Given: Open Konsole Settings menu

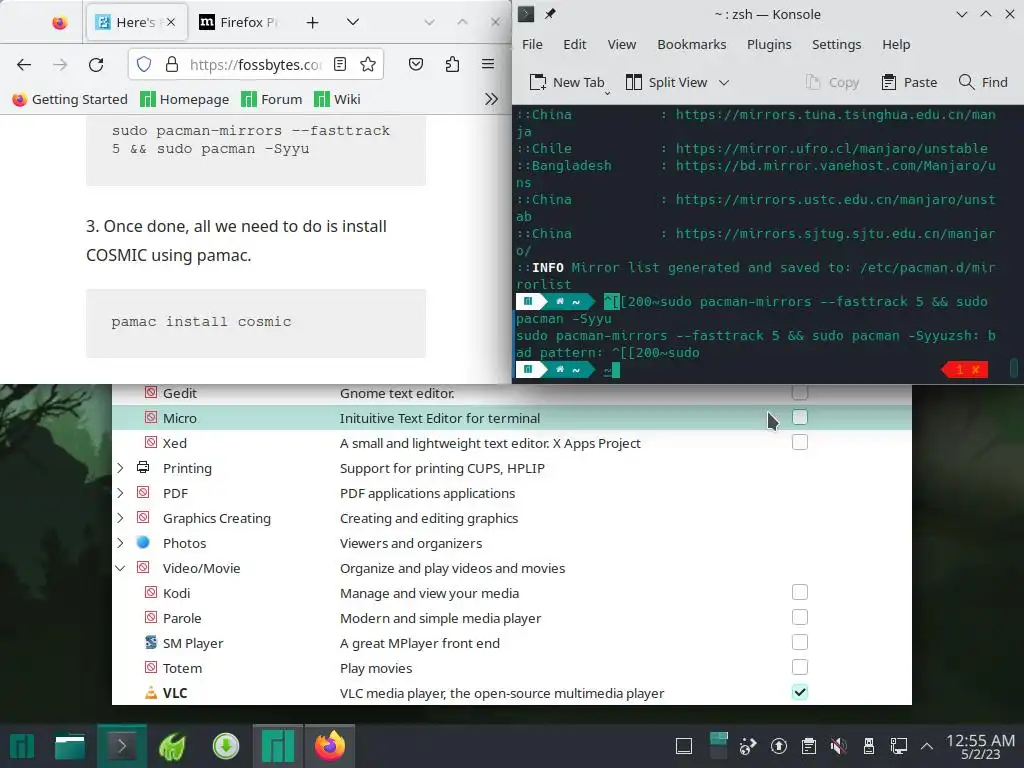Looking at the screenshot, I should 836,44.
